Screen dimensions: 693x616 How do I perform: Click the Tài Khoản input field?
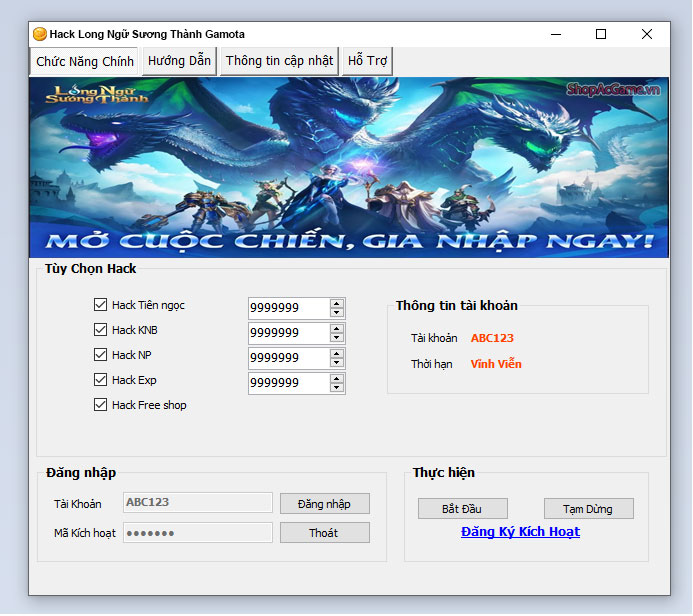198,502
